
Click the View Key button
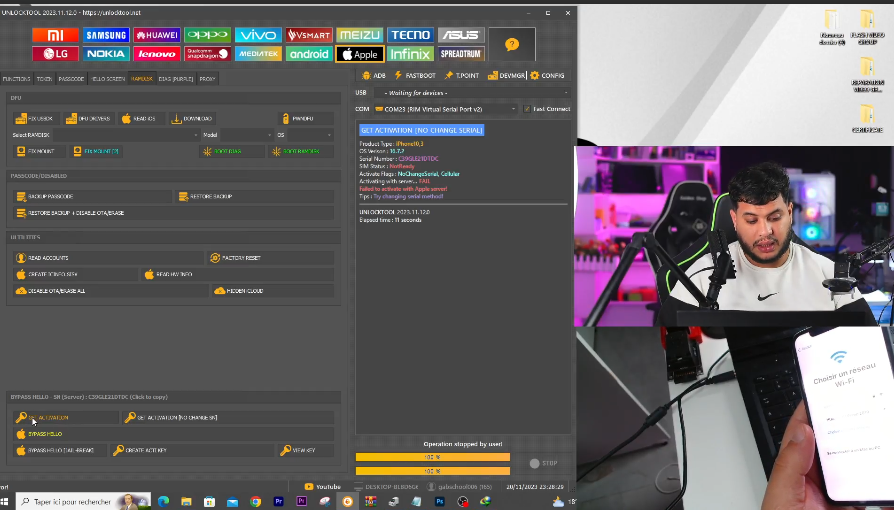(305, 450)
